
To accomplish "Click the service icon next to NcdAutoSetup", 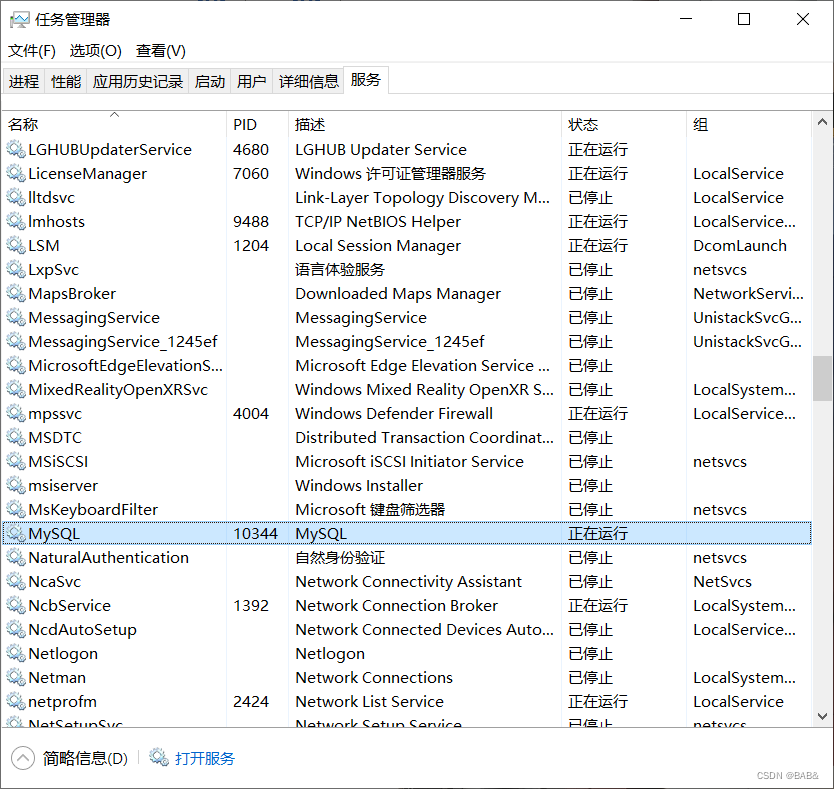I will tap(16, 629).
